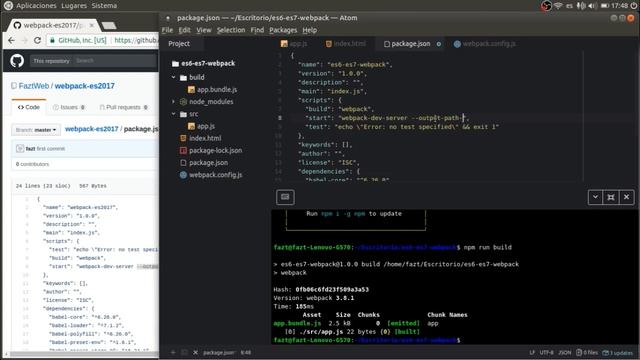The height and width of the screenshot is (360, 640).
Task: Hide the terminal panel with the chevron button
Action: 595,197
